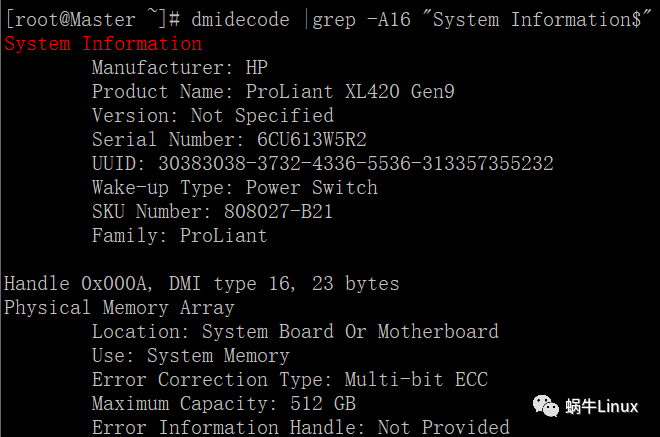Click the 'Wake-up Type: Power Switch' line

[x=235, y=188]
